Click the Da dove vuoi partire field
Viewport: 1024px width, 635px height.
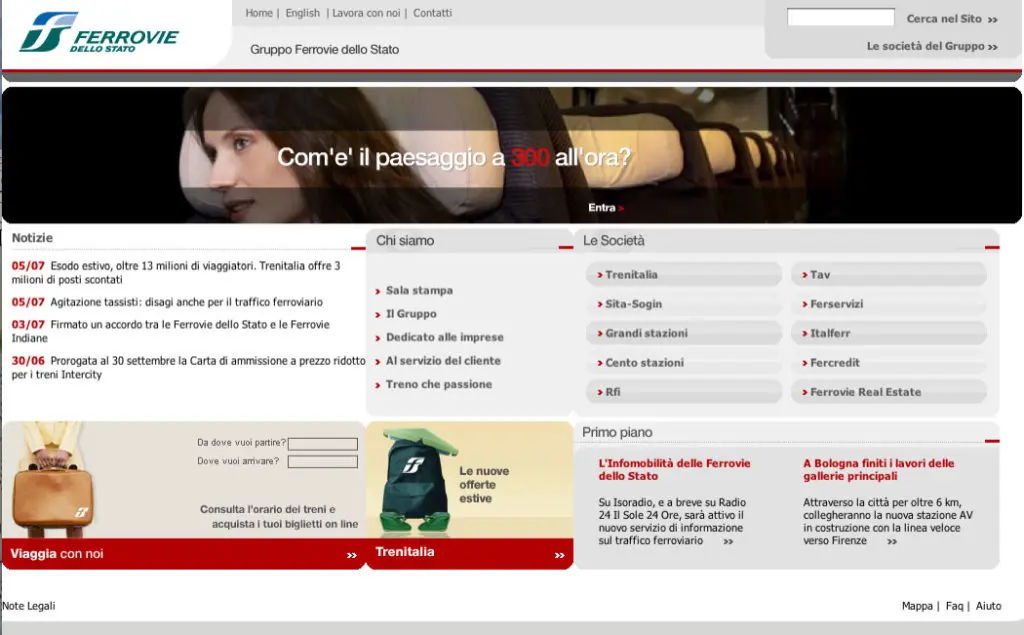coord(323,444)
